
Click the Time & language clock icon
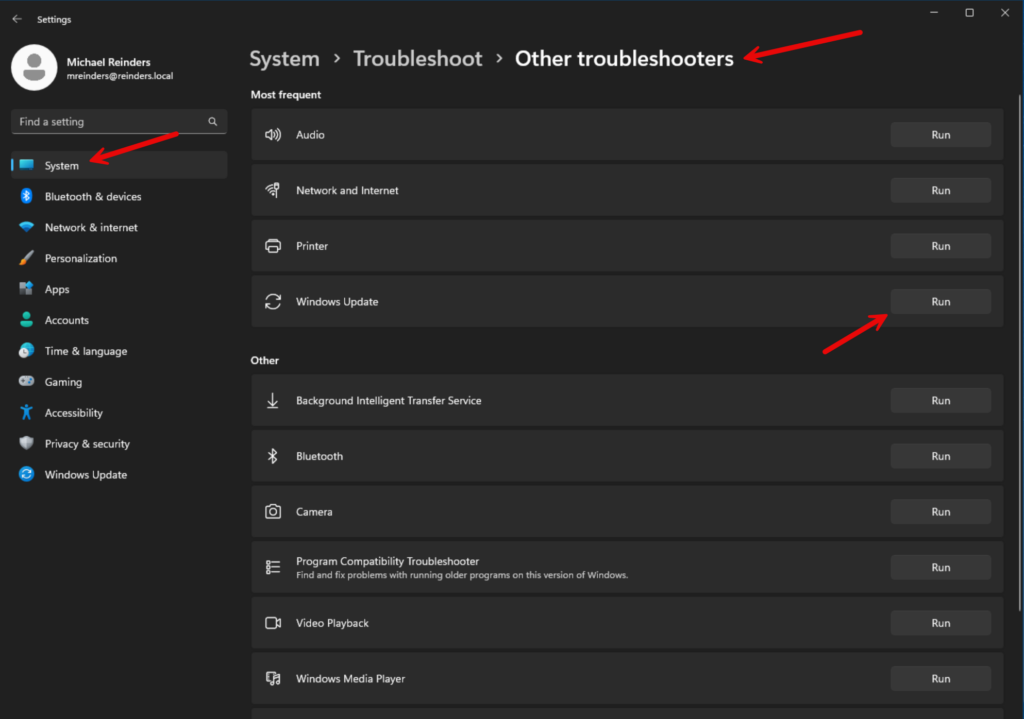tap(26, 351)
